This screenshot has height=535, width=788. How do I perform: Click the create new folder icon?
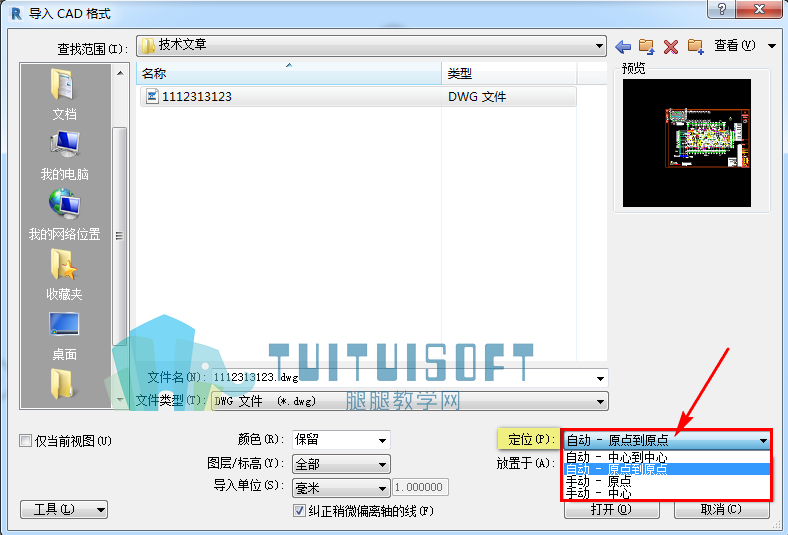coord(696,47)
